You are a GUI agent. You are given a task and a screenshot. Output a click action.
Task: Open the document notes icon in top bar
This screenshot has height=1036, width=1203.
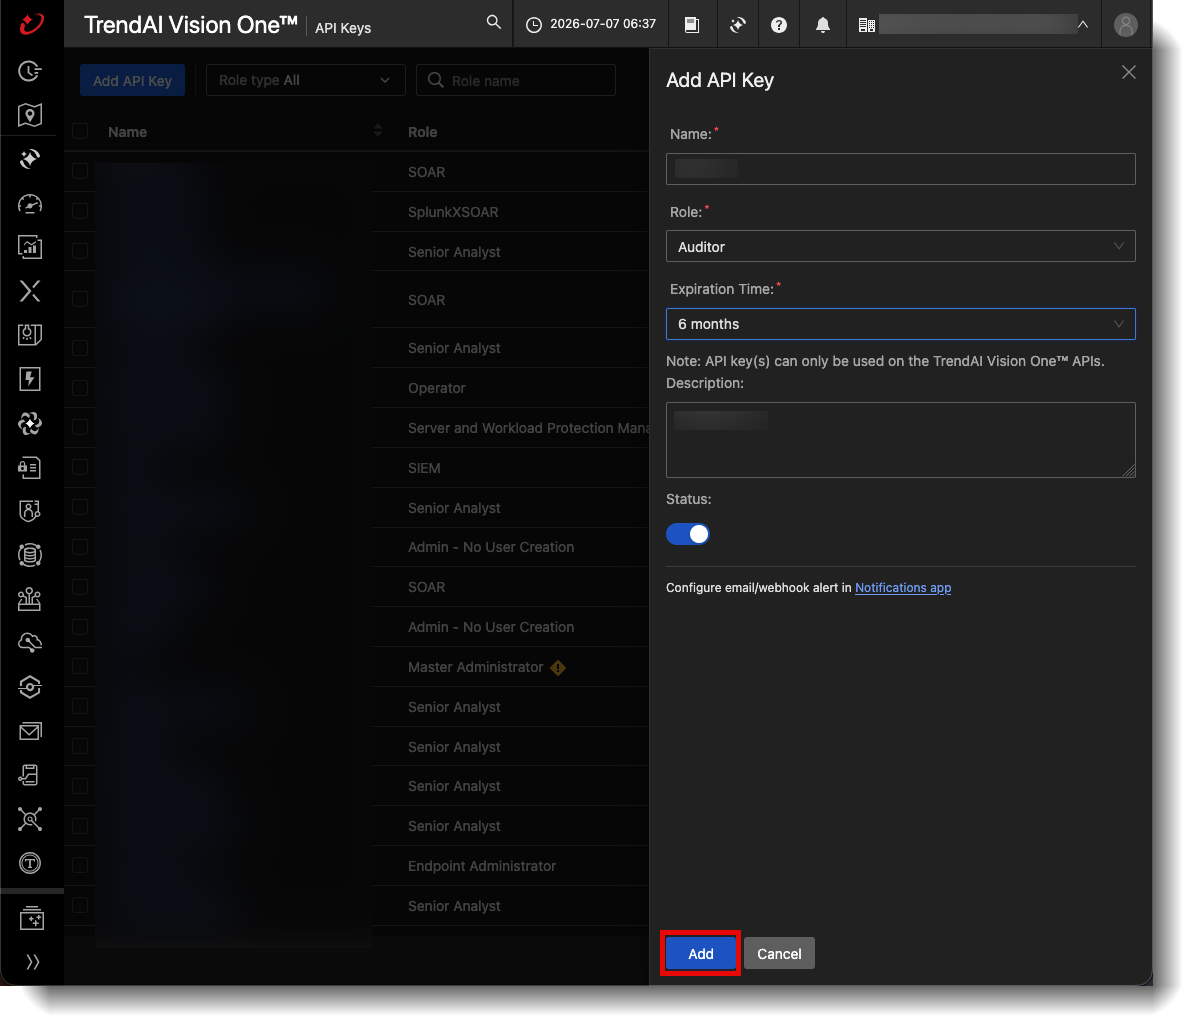[692, 24]
